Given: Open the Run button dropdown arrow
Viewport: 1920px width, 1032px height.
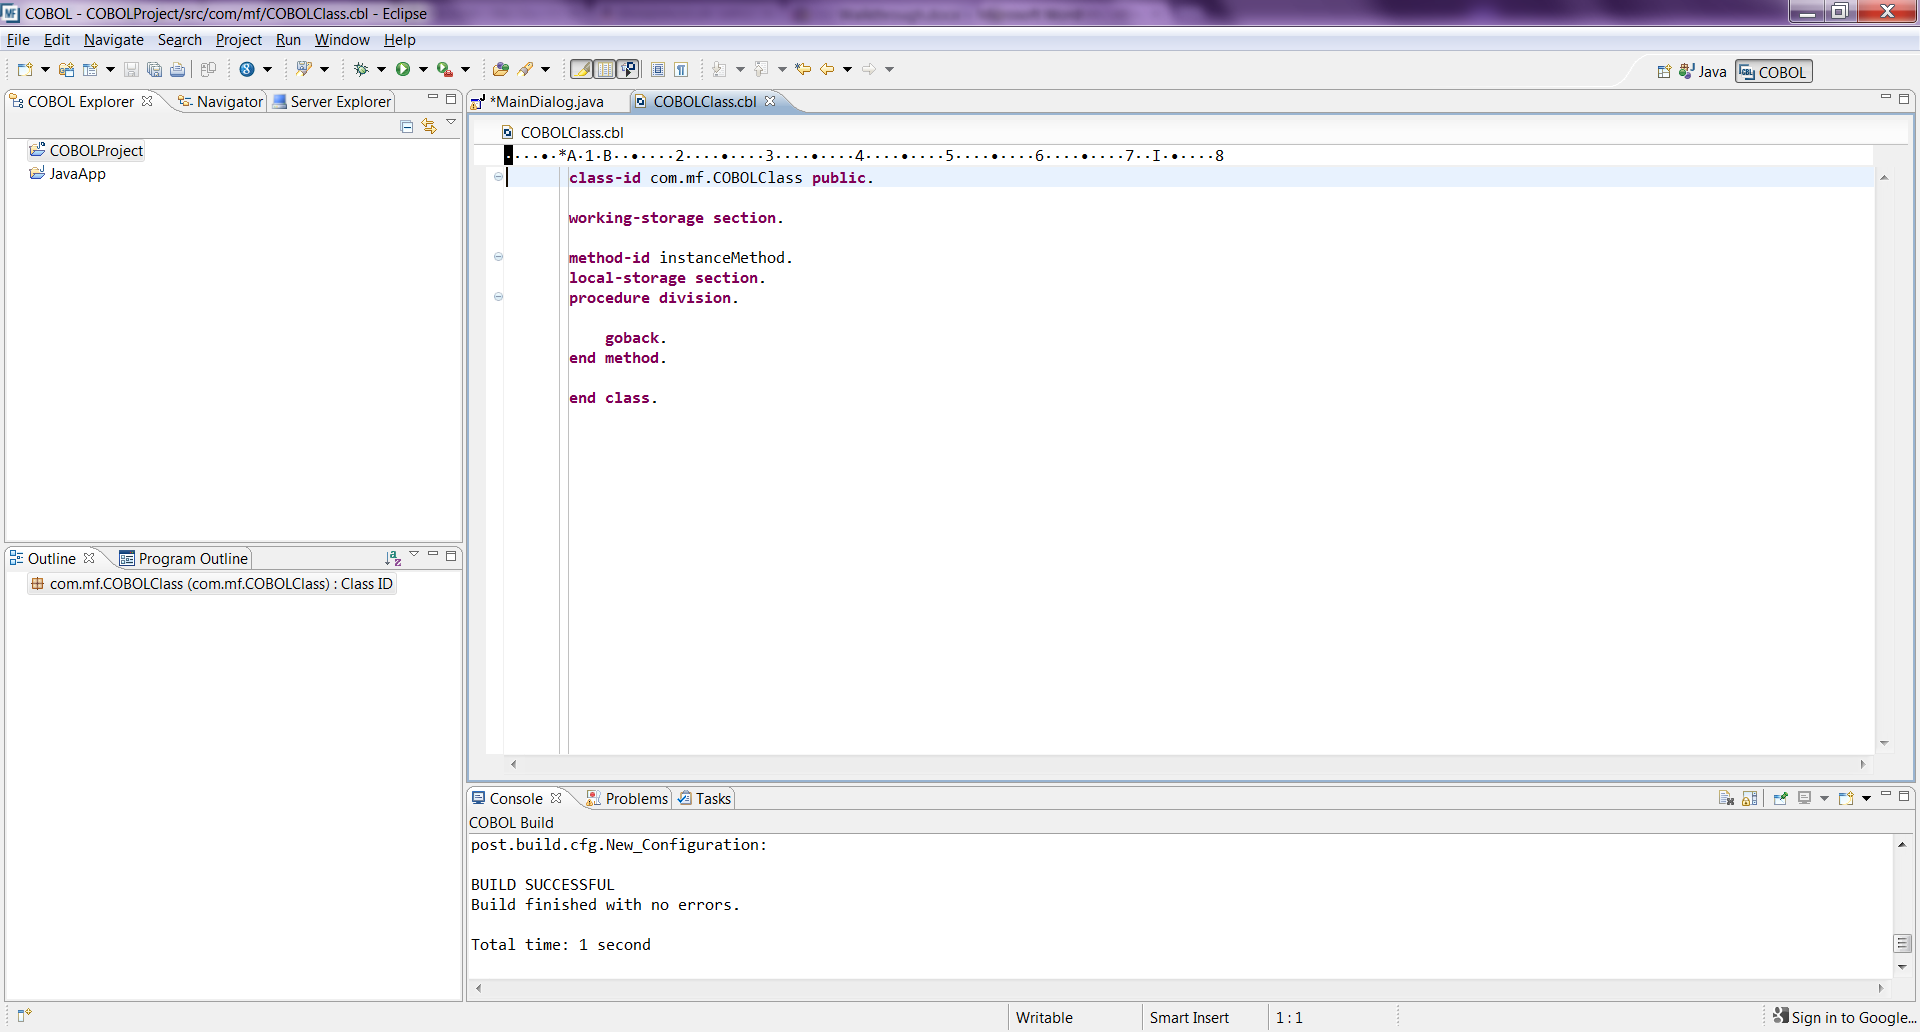Looking at the screenshot, I should pyautogui.click(x=423, y=69).
